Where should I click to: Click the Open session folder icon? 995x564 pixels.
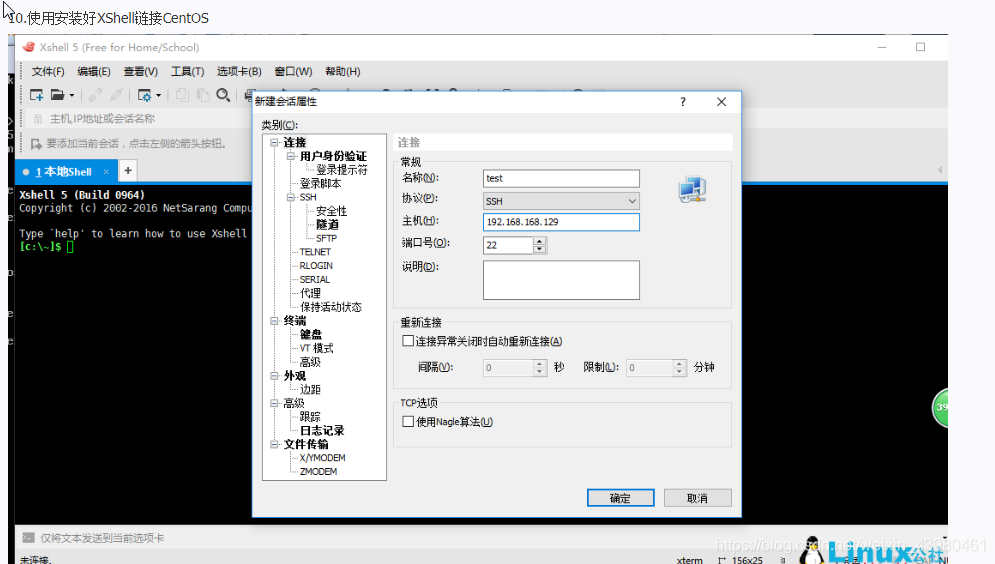(x=58, y=95)
